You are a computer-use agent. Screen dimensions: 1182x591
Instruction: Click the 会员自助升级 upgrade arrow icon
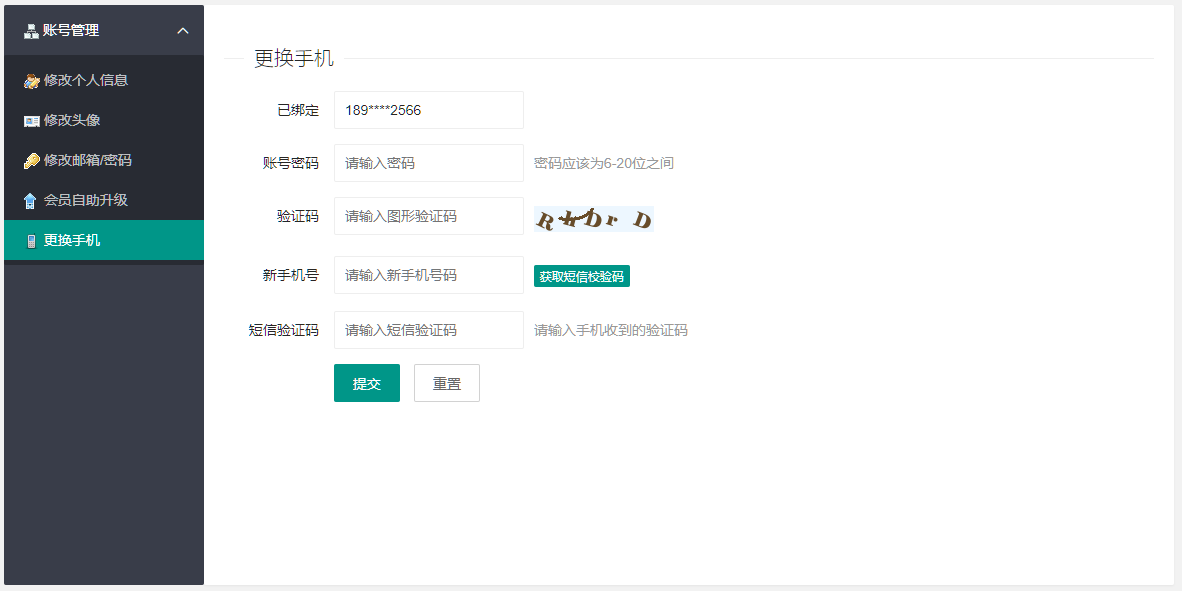(x=30, y=201)
